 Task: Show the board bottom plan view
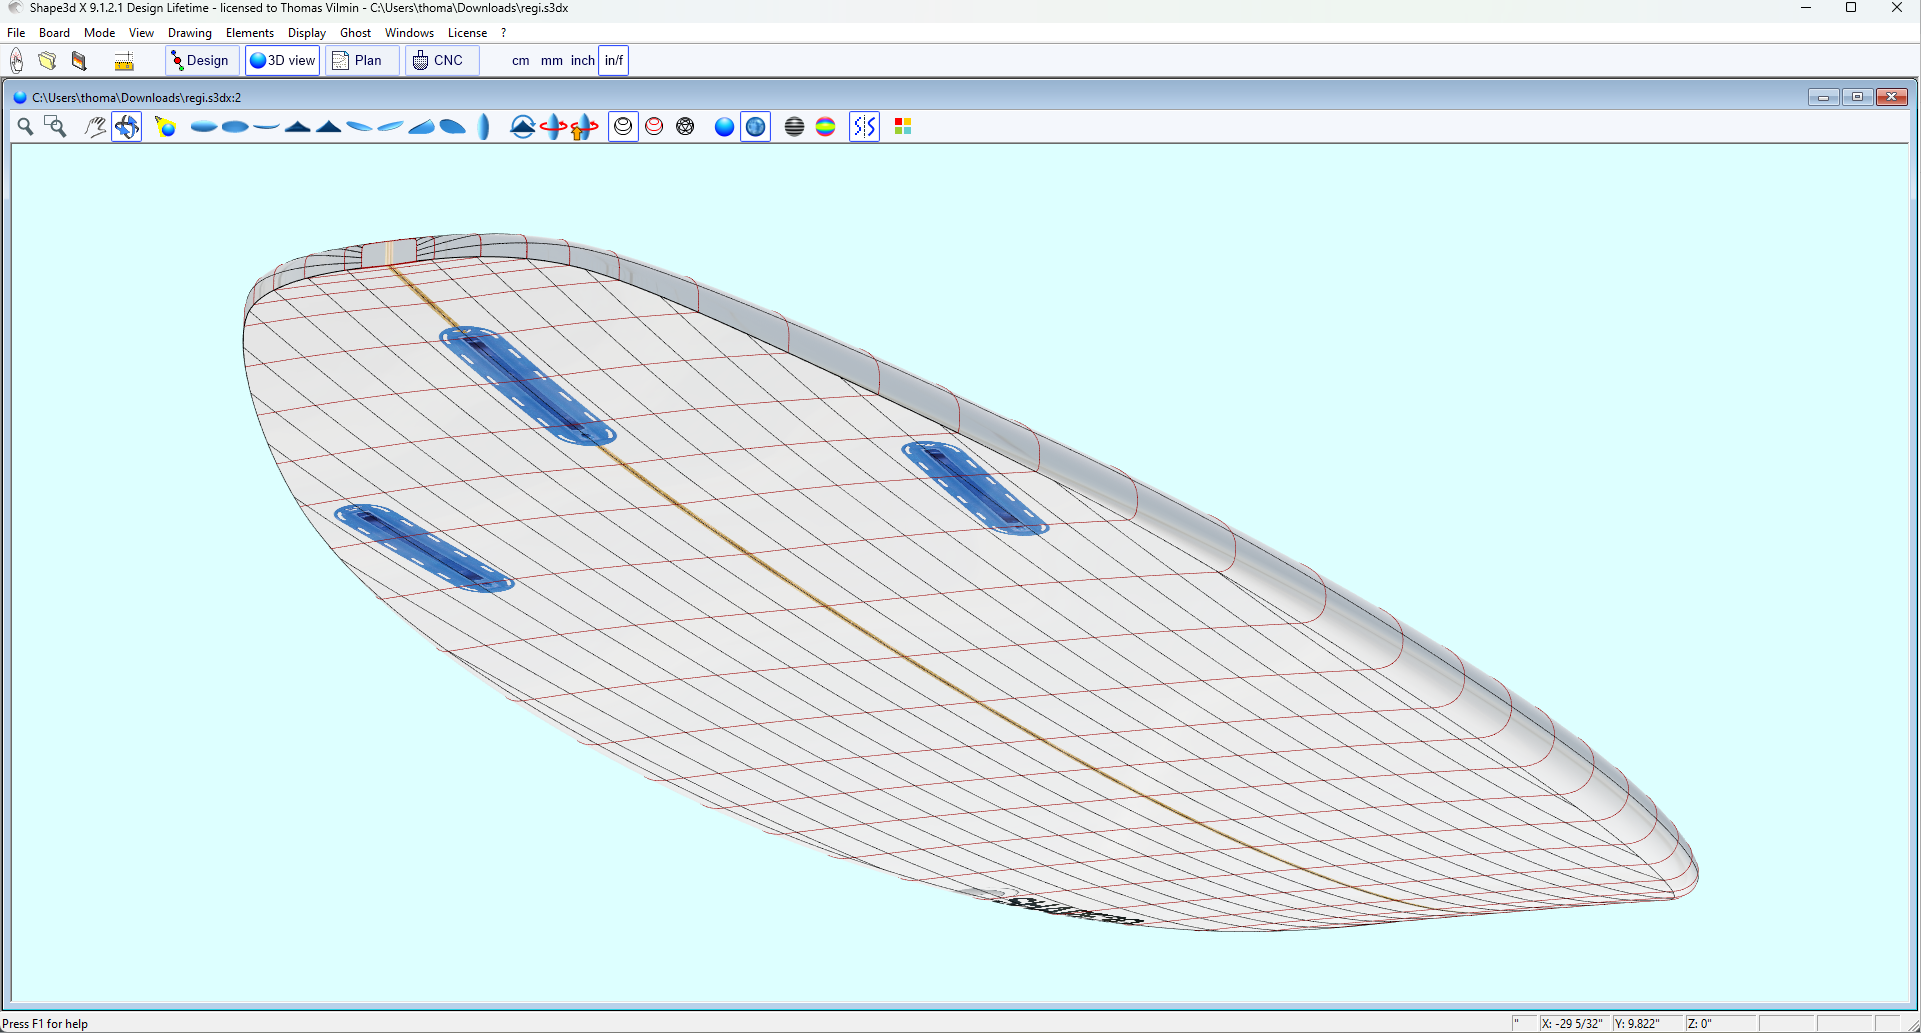tap(235, 126)
